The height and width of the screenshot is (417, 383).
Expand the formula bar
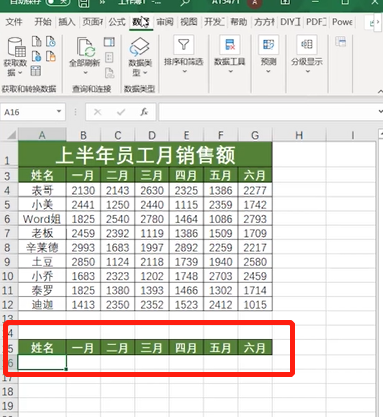pyautogui.click(x=380, y=112)
